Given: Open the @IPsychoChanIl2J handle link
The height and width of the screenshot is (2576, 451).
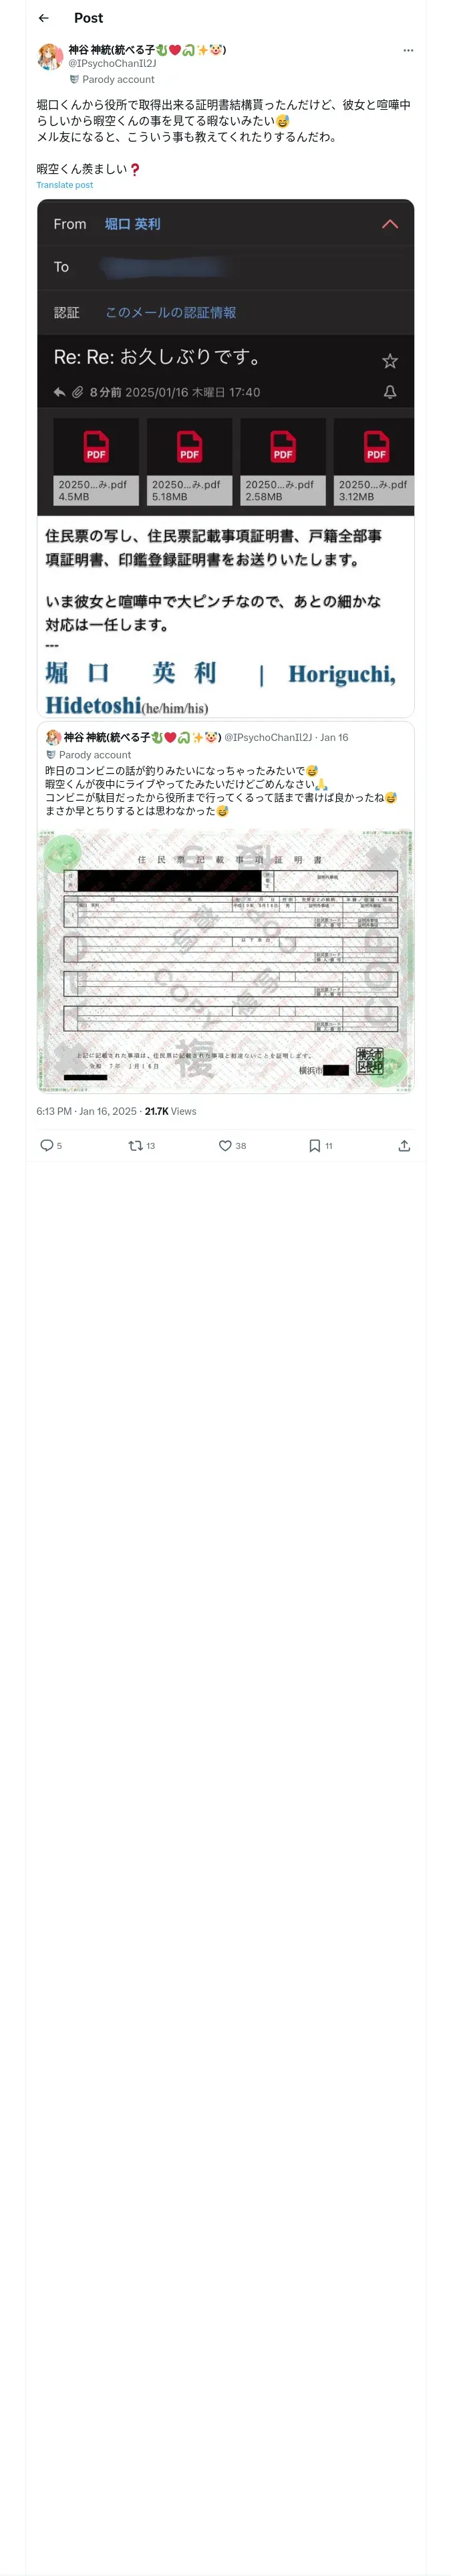Looking at the screenshot, I should (x=112, y=63).
